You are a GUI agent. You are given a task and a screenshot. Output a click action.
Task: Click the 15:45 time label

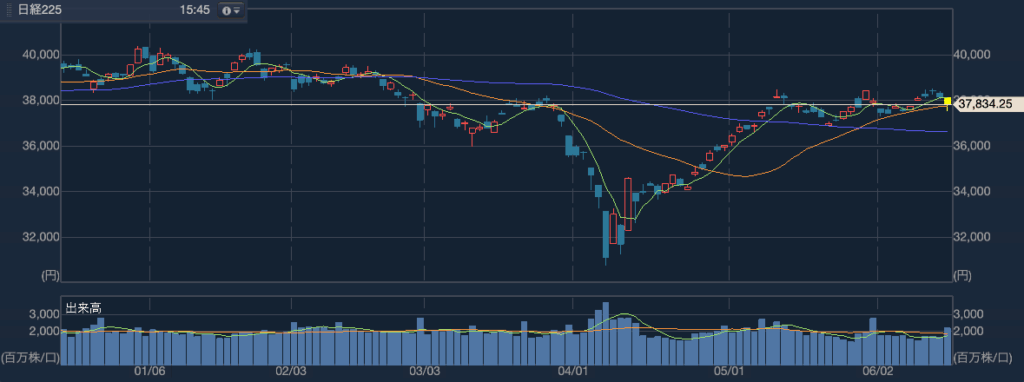(195, 10)
